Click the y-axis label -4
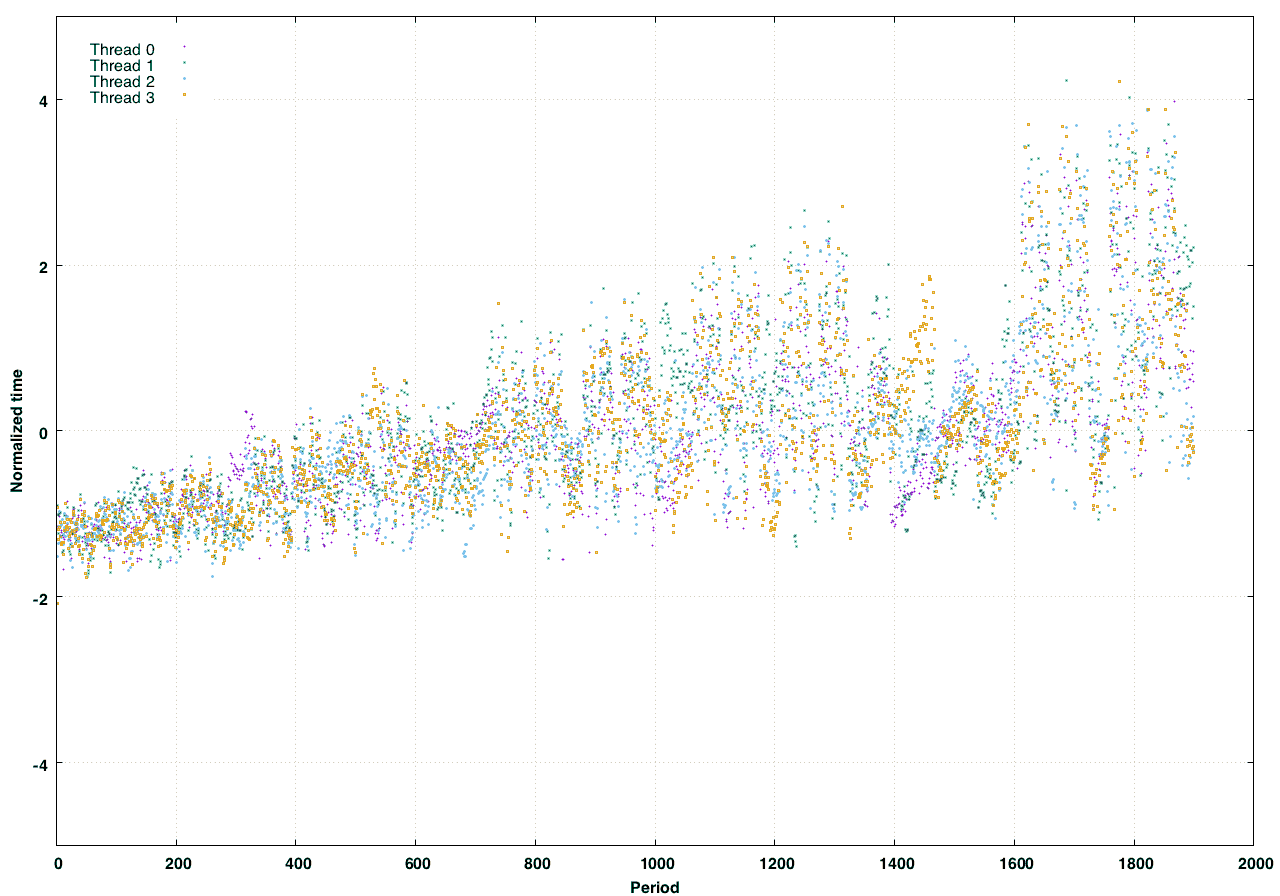Image resolution: width=1280 pixels, height=896 pixels. click(x=42, y=763)
